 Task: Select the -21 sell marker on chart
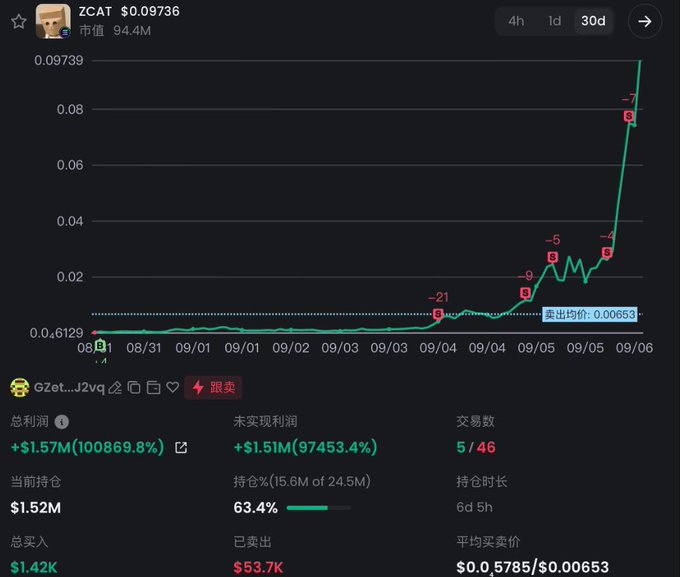pos(438,314)
